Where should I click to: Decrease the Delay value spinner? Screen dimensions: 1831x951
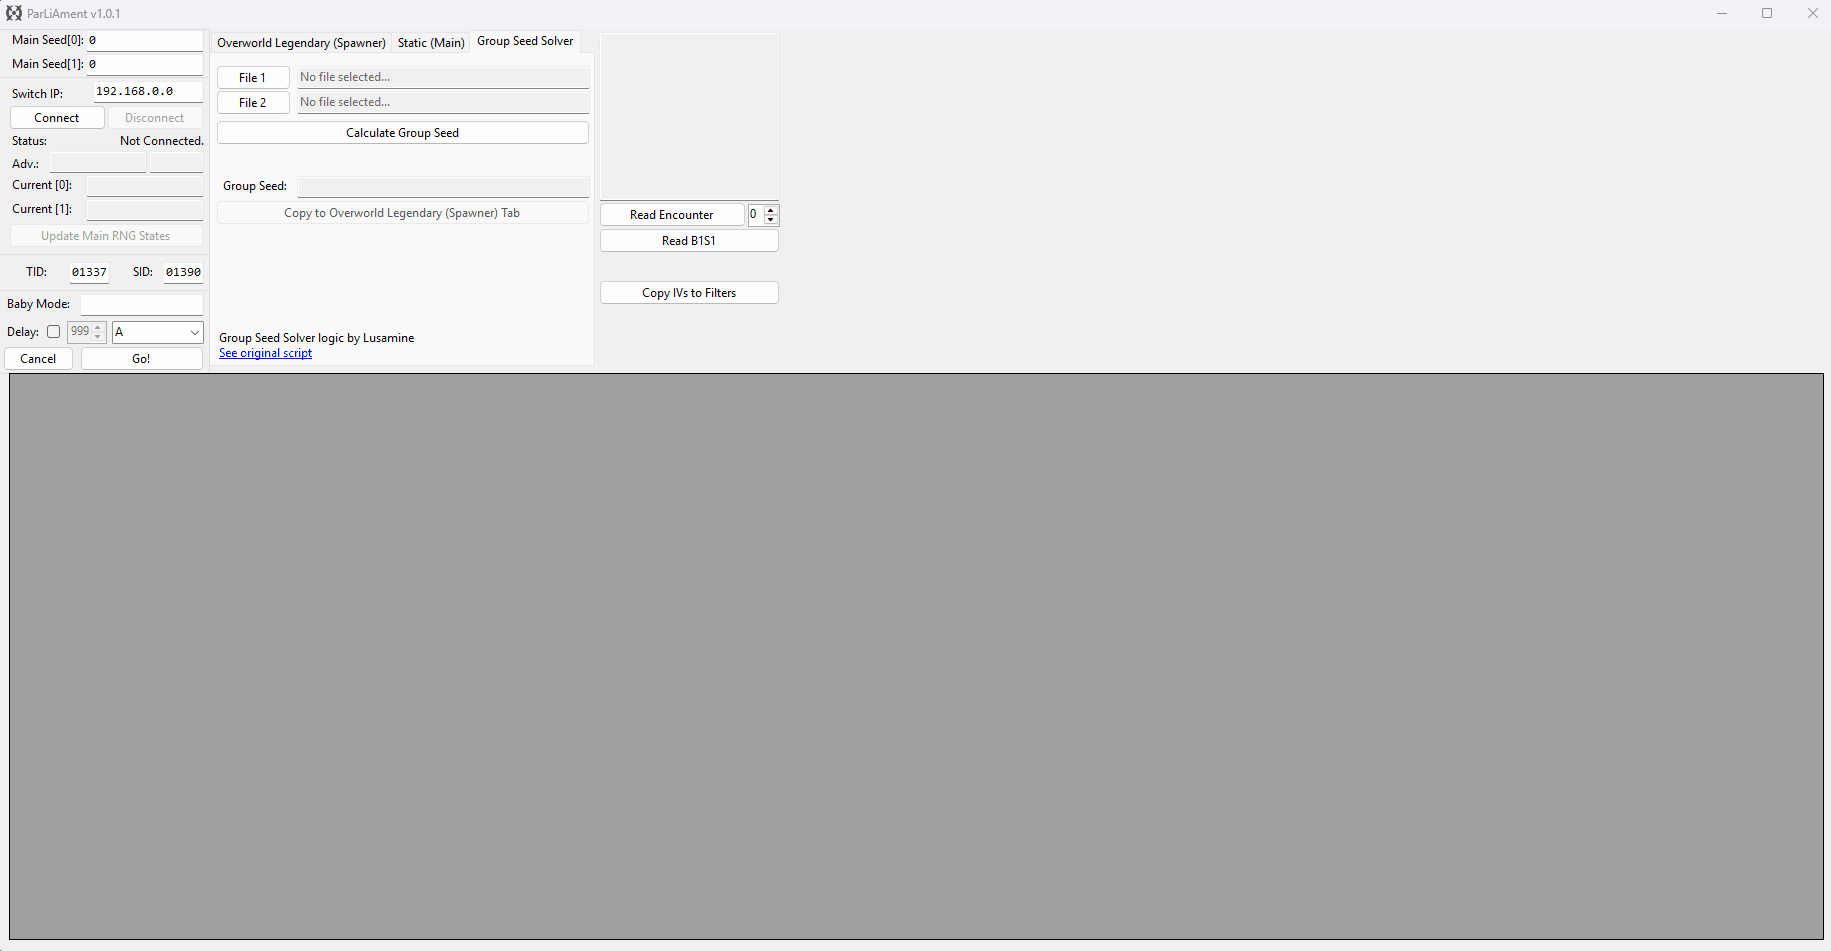coord(98,337)
